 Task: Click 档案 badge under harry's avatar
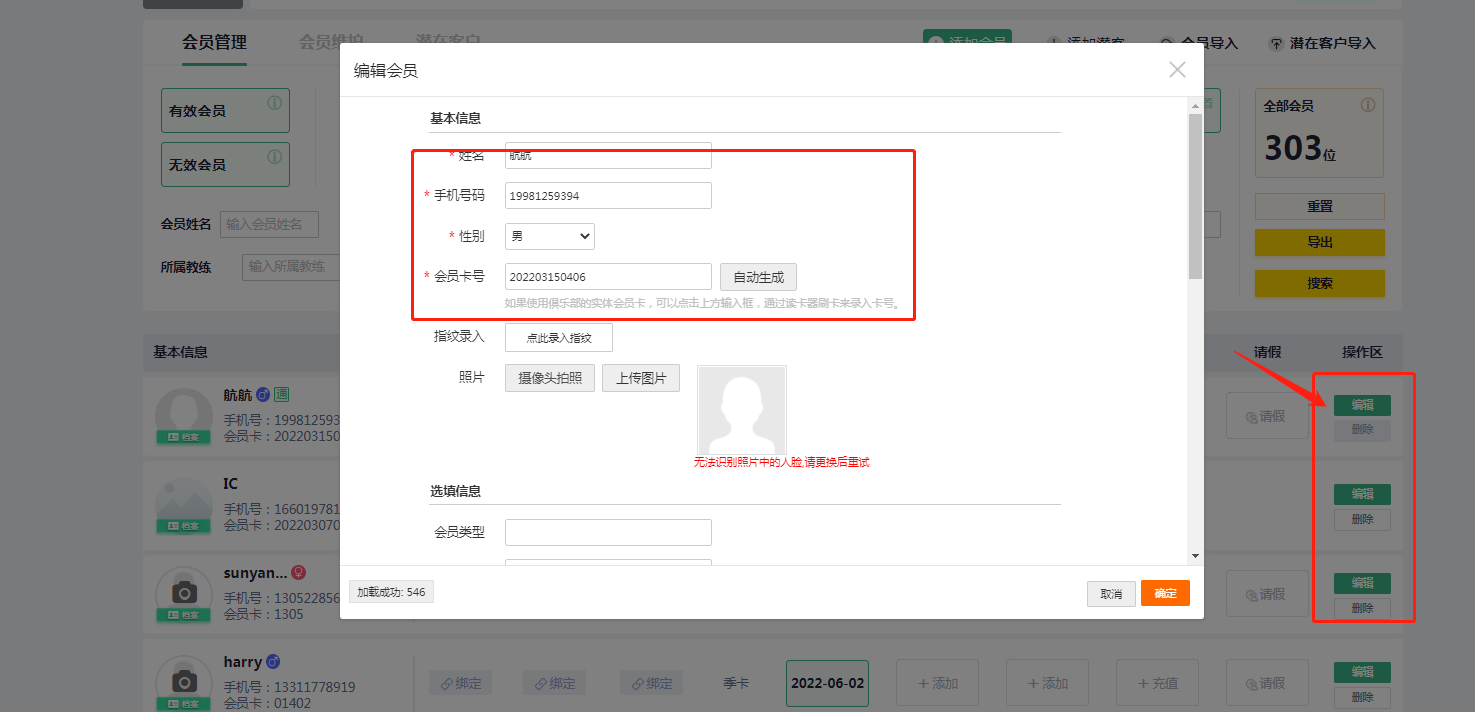pyautogui.click(x=184, y=703)
